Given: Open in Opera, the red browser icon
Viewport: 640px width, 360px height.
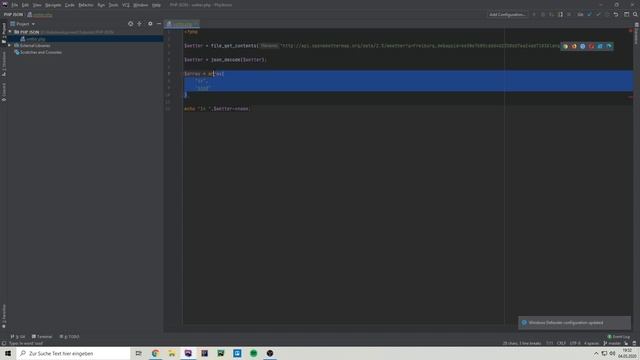Looking at the screenshot, I should click(591, 46).
